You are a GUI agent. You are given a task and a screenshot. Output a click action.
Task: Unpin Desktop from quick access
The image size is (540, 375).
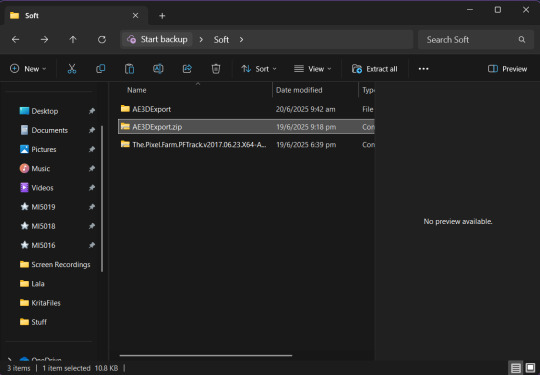(x=92, y=111)
